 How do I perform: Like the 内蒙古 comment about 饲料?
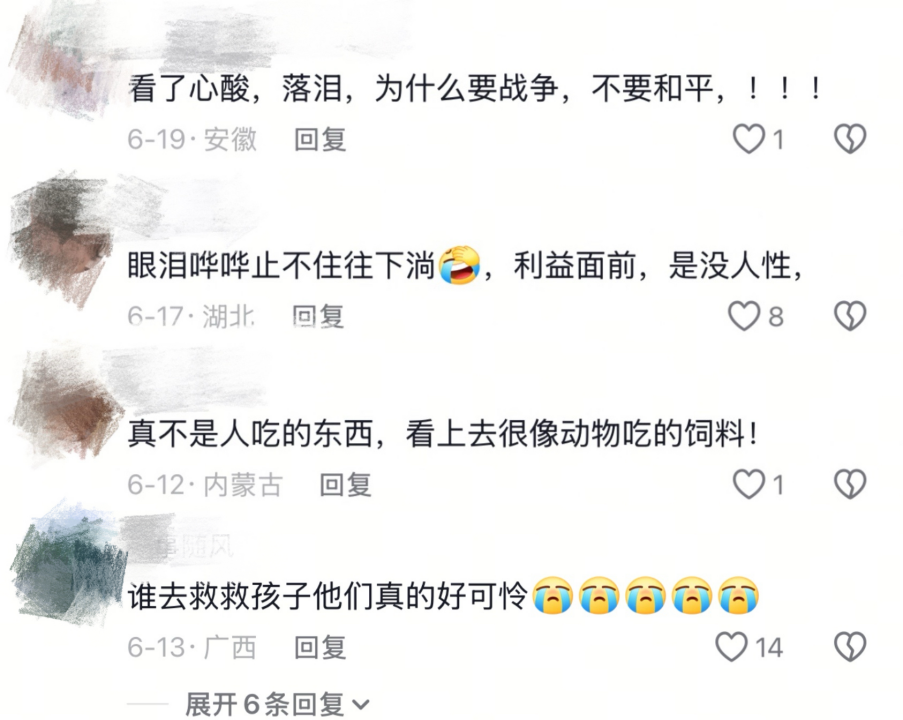749,484
